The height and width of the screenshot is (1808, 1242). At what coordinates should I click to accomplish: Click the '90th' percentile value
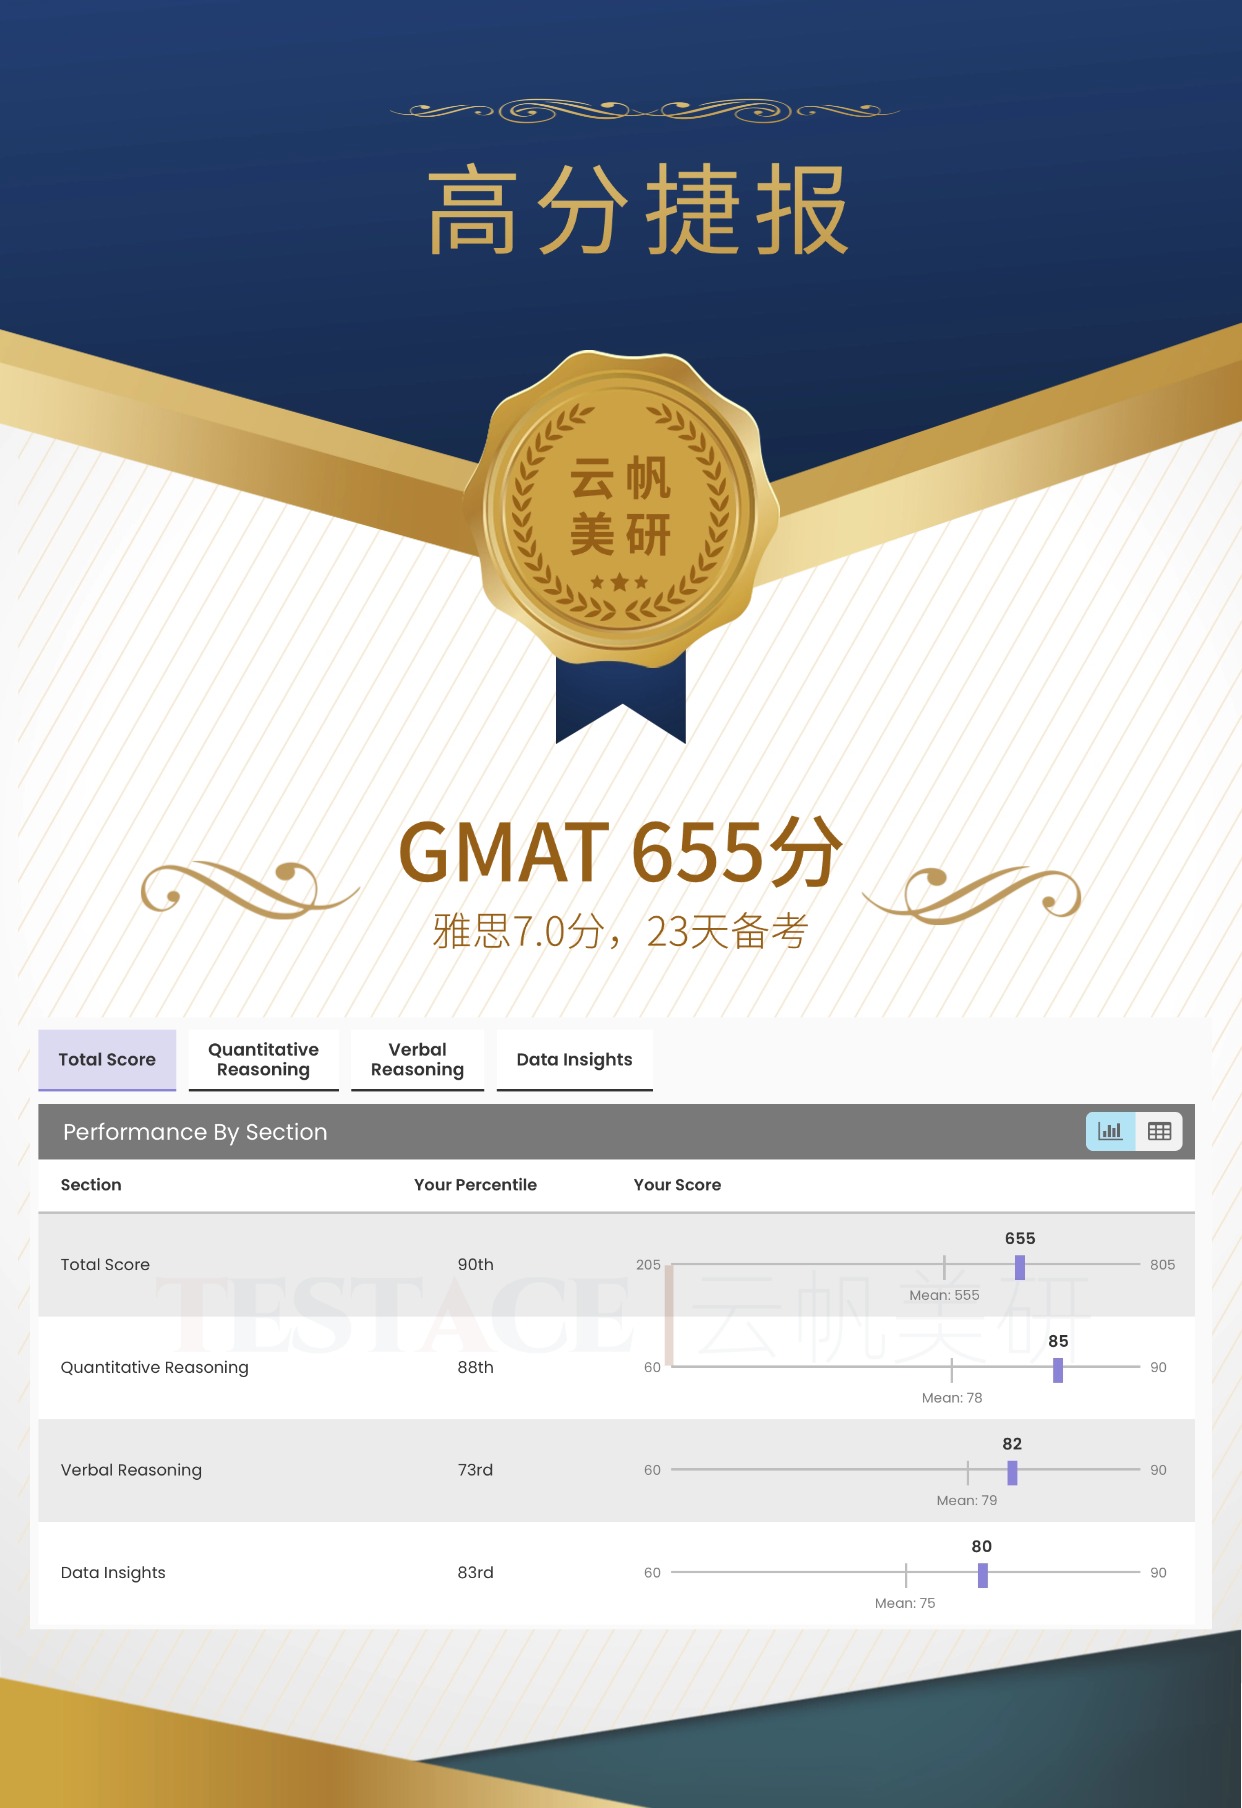(x=475, y=1265)
